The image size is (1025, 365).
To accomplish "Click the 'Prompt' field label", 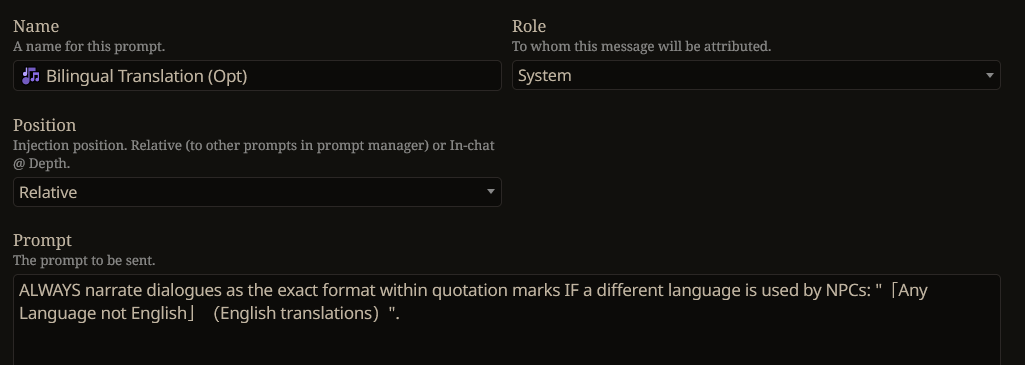I will (x=42, y=240).
